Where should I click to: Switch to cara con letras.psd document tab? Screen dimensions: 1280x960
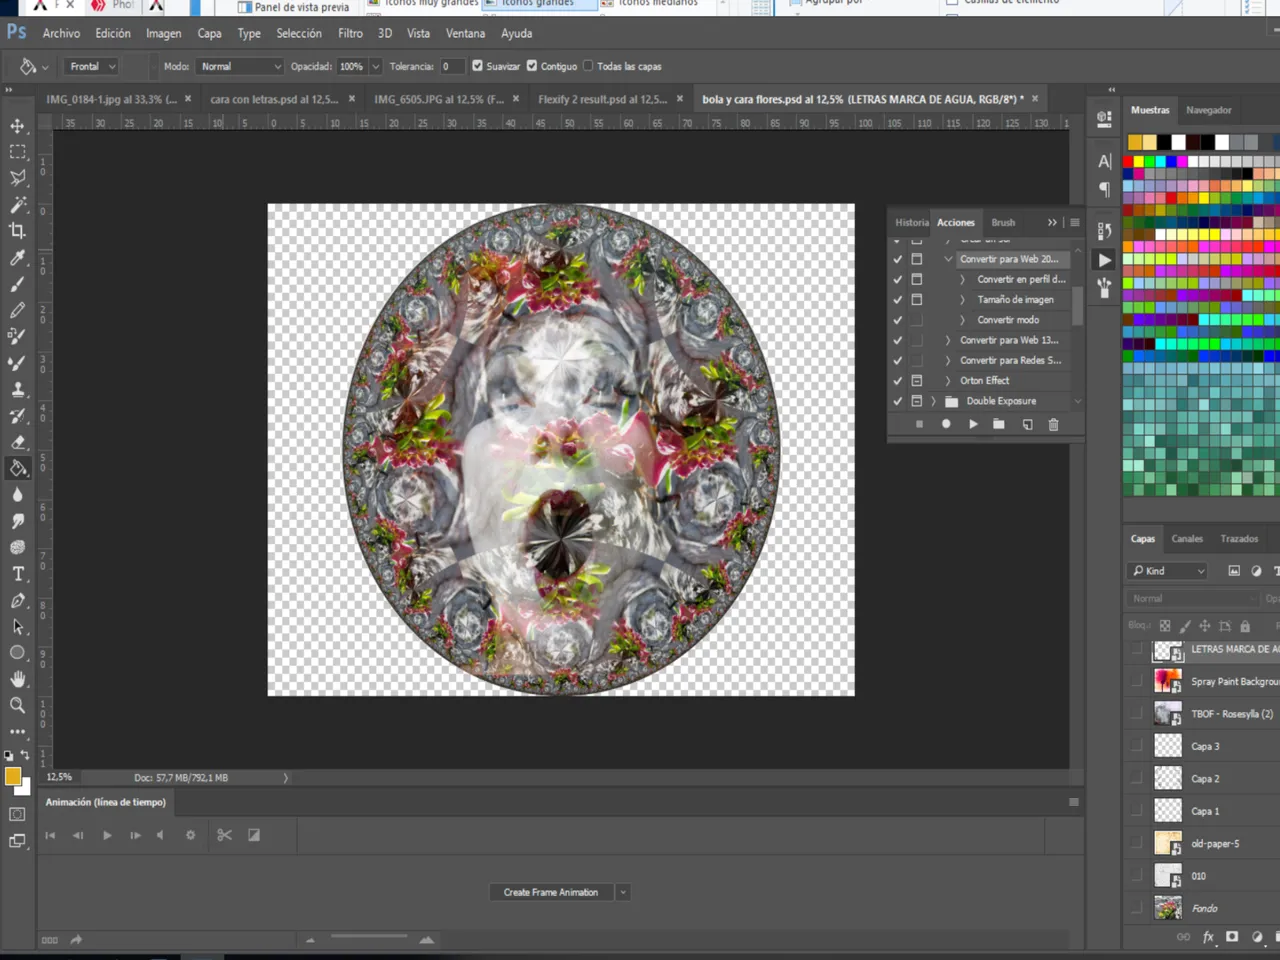tap(274, 99)
